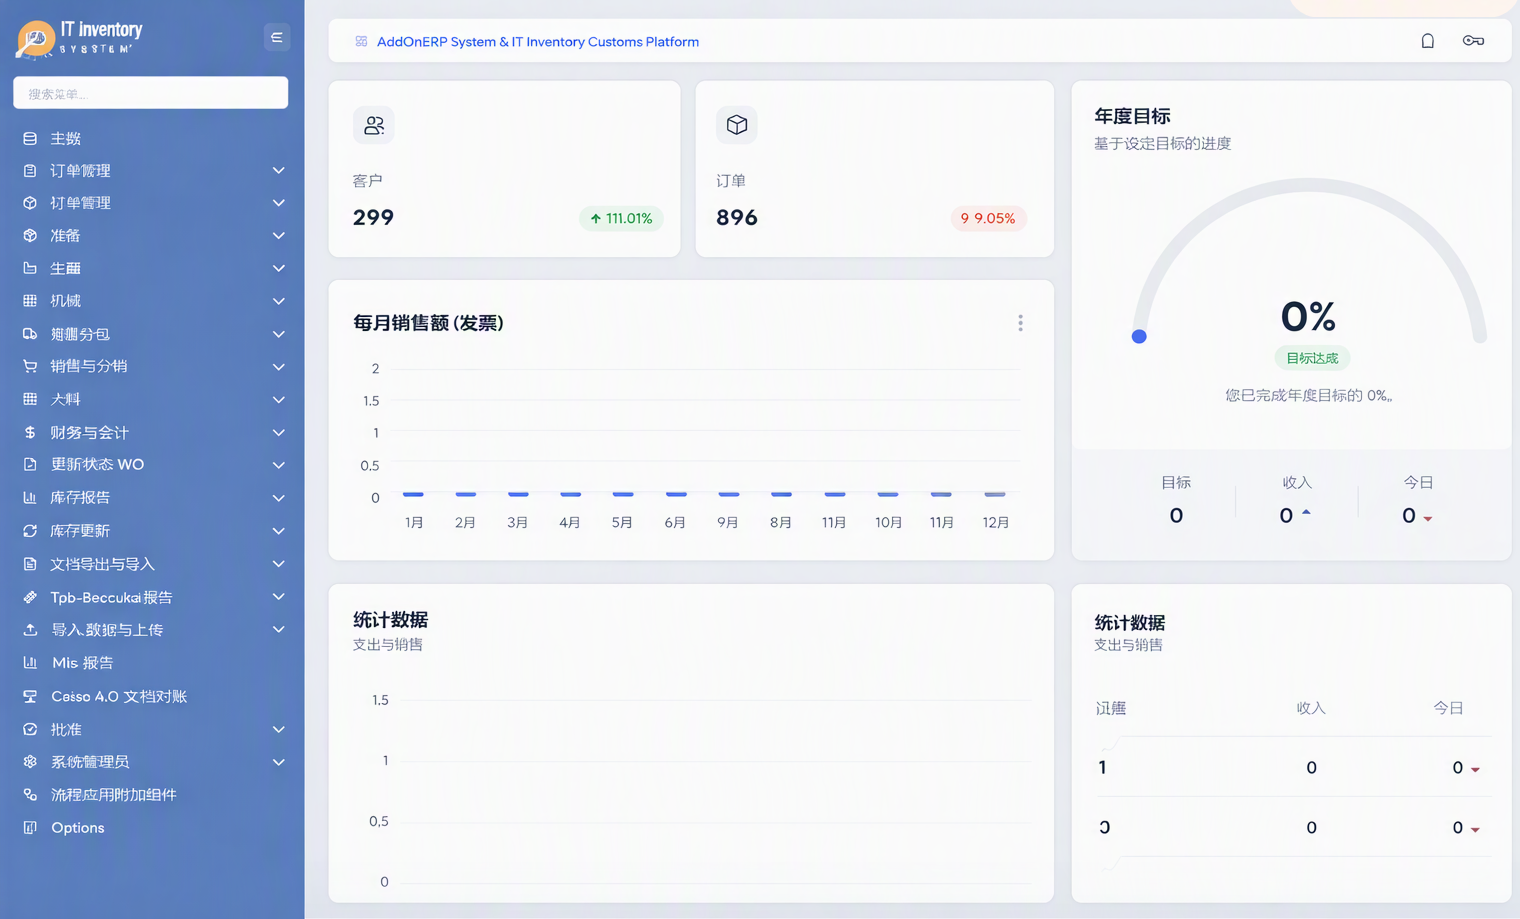This screenshot has width=1520, height=919.
Task: Open the notifications bell icon
Action: (x=1428, y=41)
